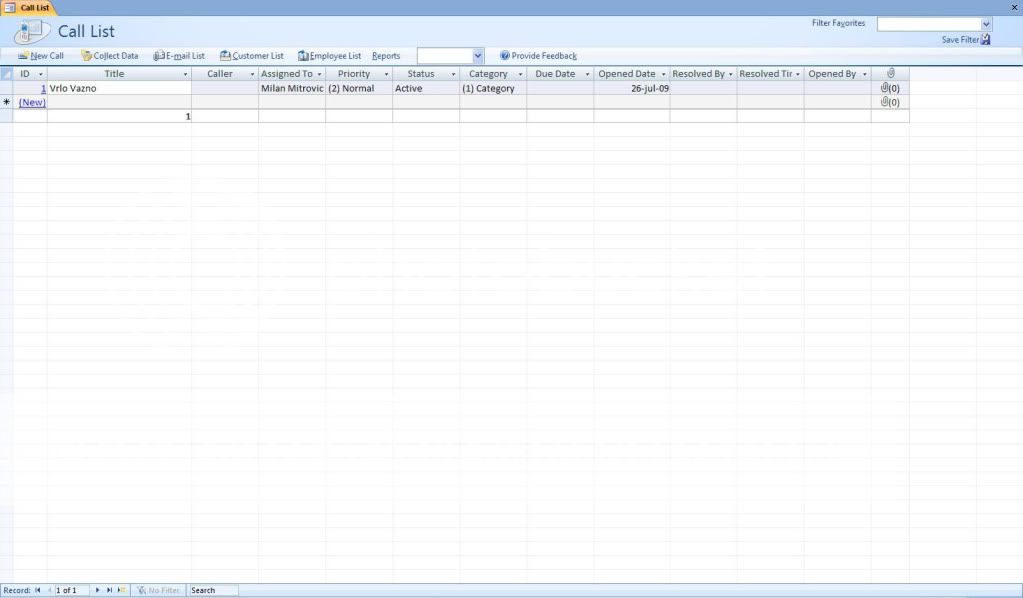Click the (New) record link
Image resolution: width=1023 pixels, height=598 pixels.
[x=31, y=102]
